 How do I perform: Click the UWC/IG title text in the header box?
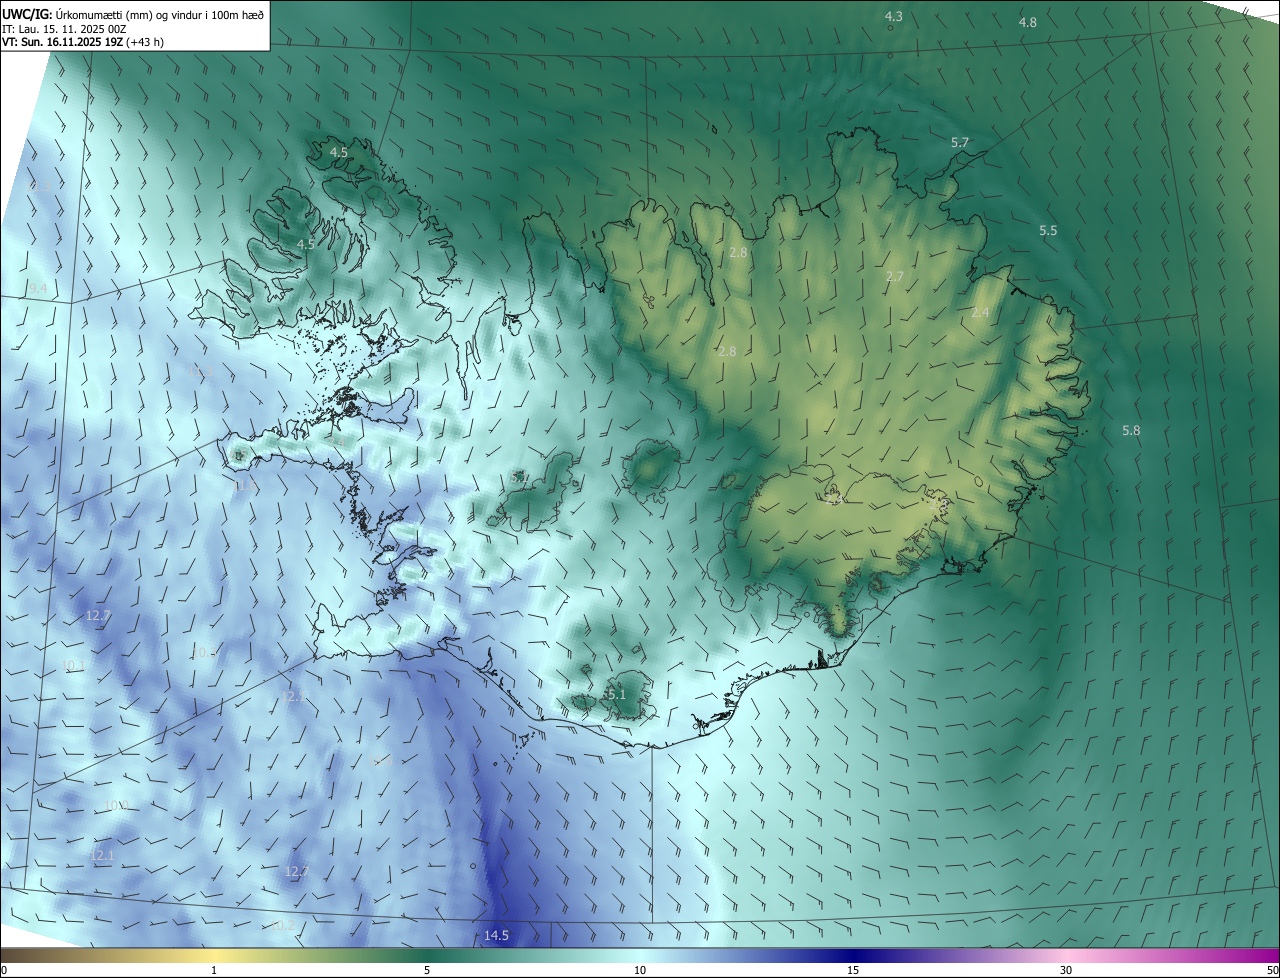click(x=27, y=15)
